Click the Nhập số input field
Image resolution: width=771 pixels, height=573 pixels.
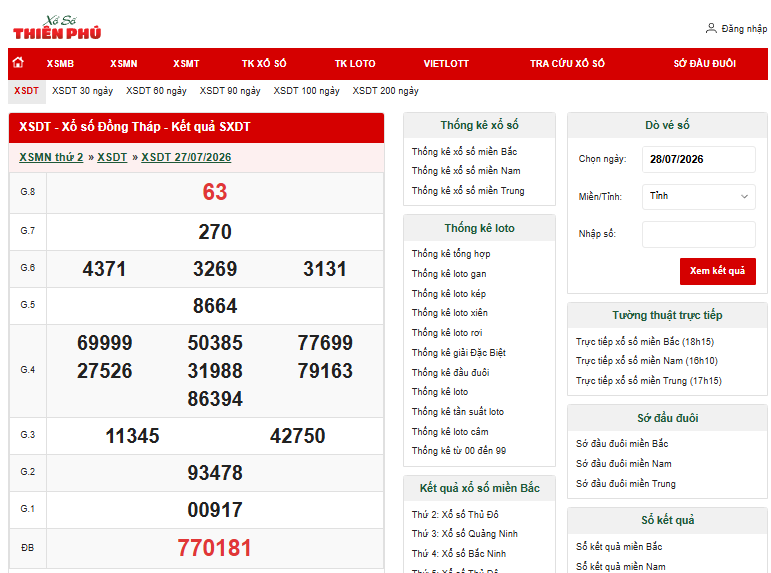click(698, 234)
